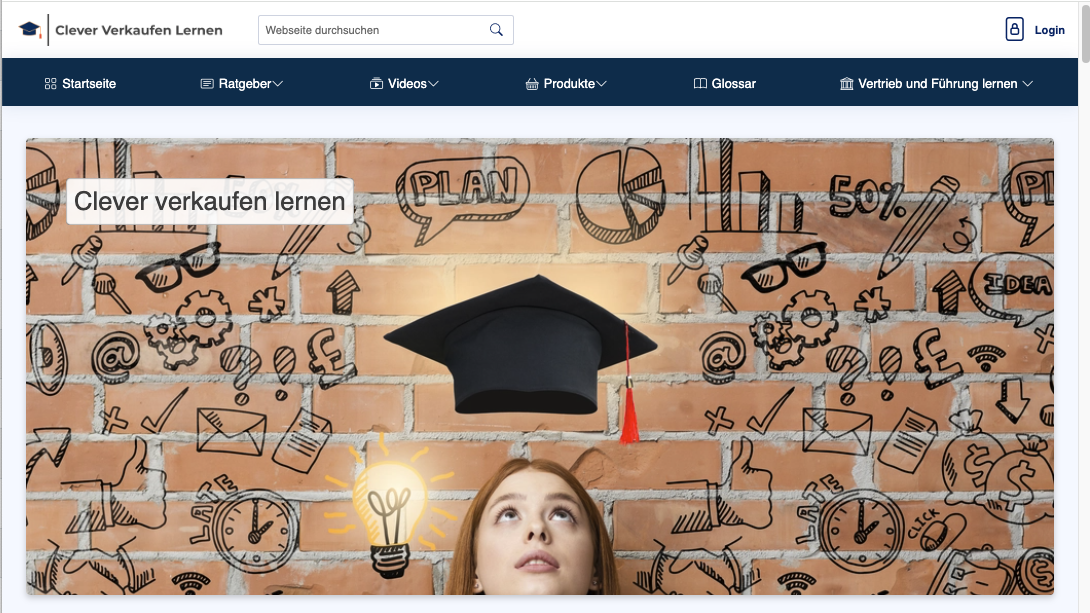Click the magnifying glass search icon
This screenshot has width=1090, height=613.
(x=496, y=30)
